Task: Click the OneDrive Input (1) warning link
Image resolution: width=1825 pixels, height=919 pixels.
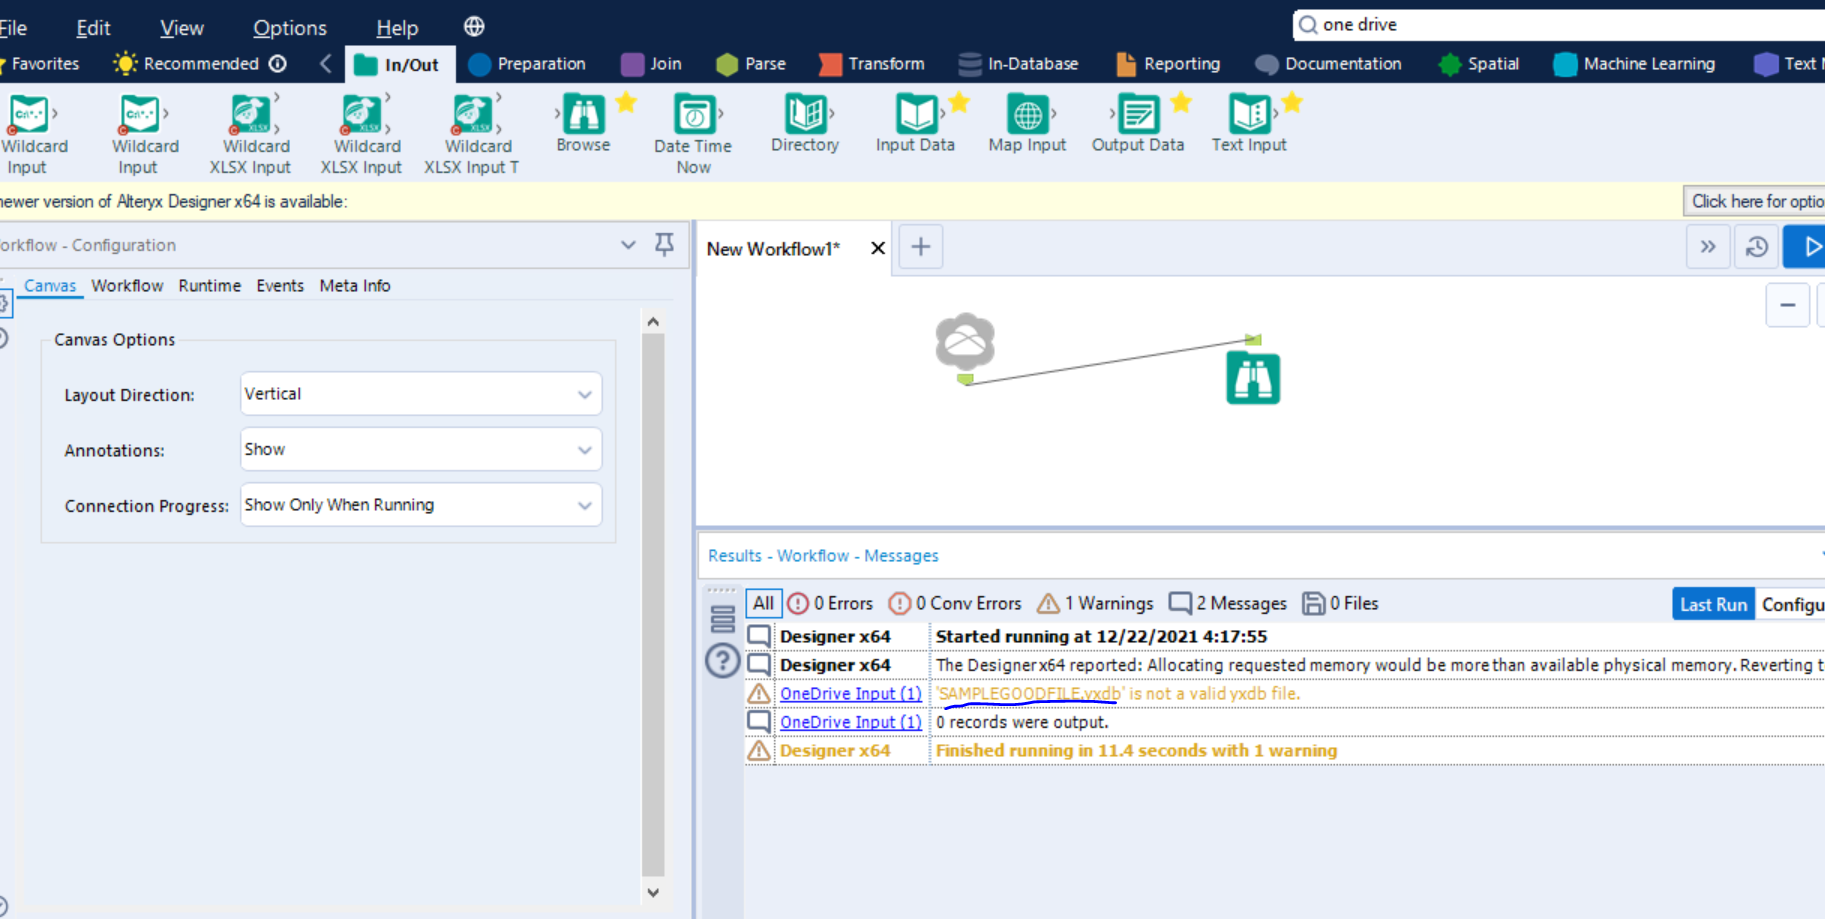Action: [x=851, y=693]
